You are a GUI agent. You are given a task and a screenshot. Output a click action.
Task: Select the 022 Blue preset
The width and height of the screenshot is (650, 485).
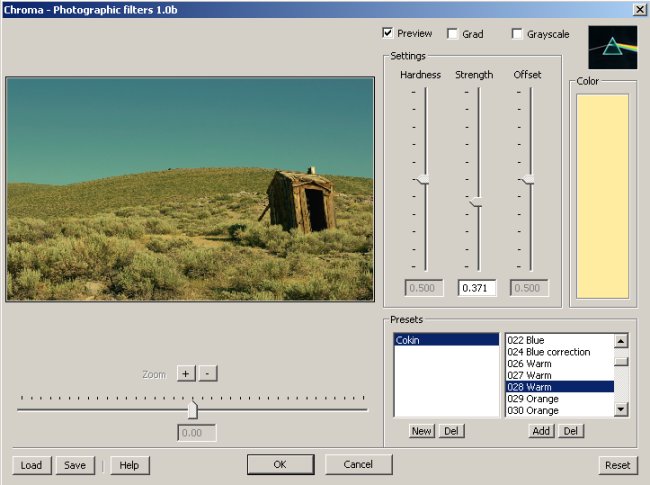click(558, 340)
